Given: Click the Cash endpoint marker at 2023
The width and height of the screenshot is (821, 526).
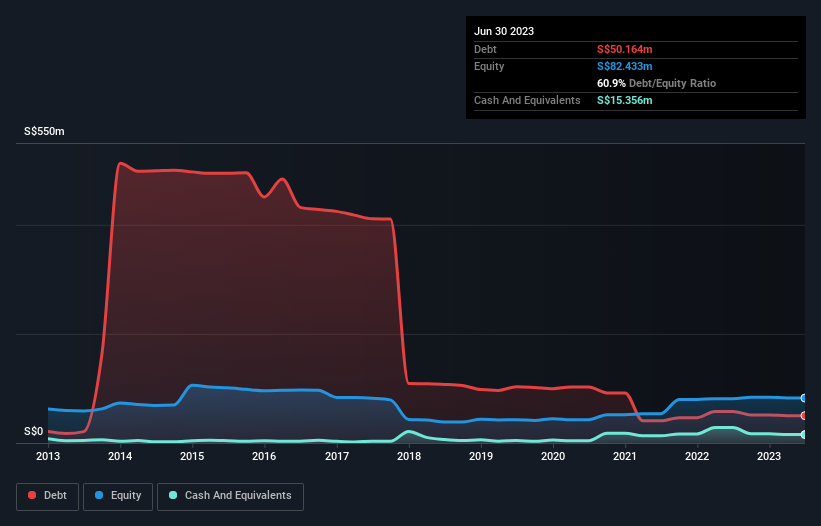Looking at the screenshot, I should pyautogui.click(x=804, y=434).
